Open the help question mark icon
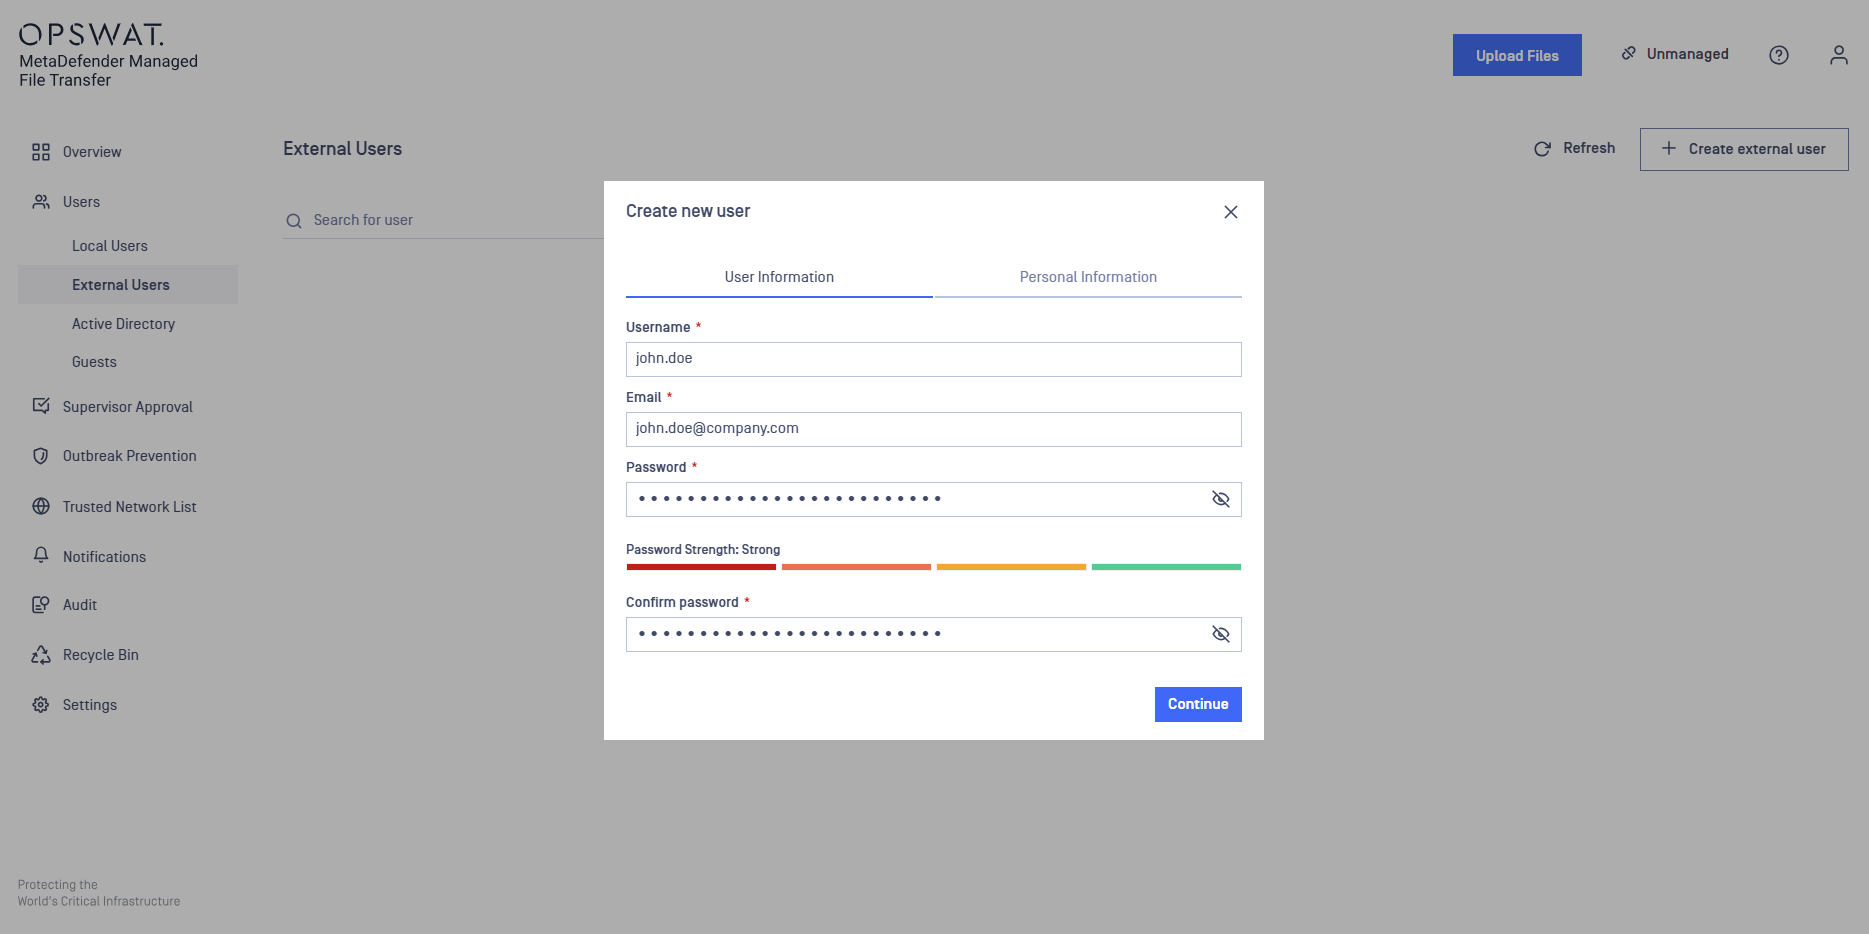The height and width of the screenshot is (934, 1869). point(1779,55)
